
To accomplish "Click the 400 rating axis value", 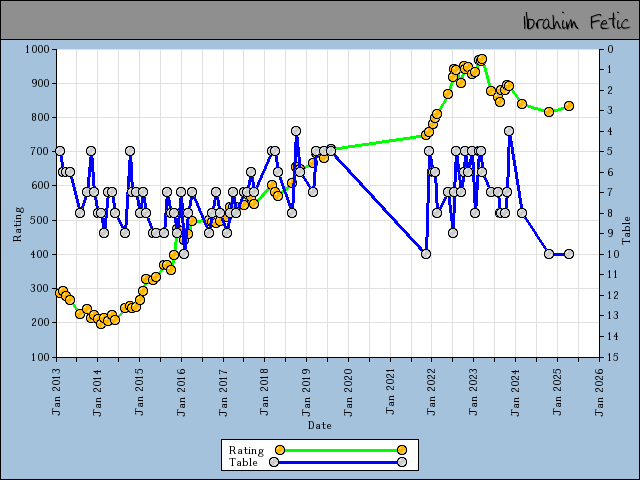I will point(40,254).
